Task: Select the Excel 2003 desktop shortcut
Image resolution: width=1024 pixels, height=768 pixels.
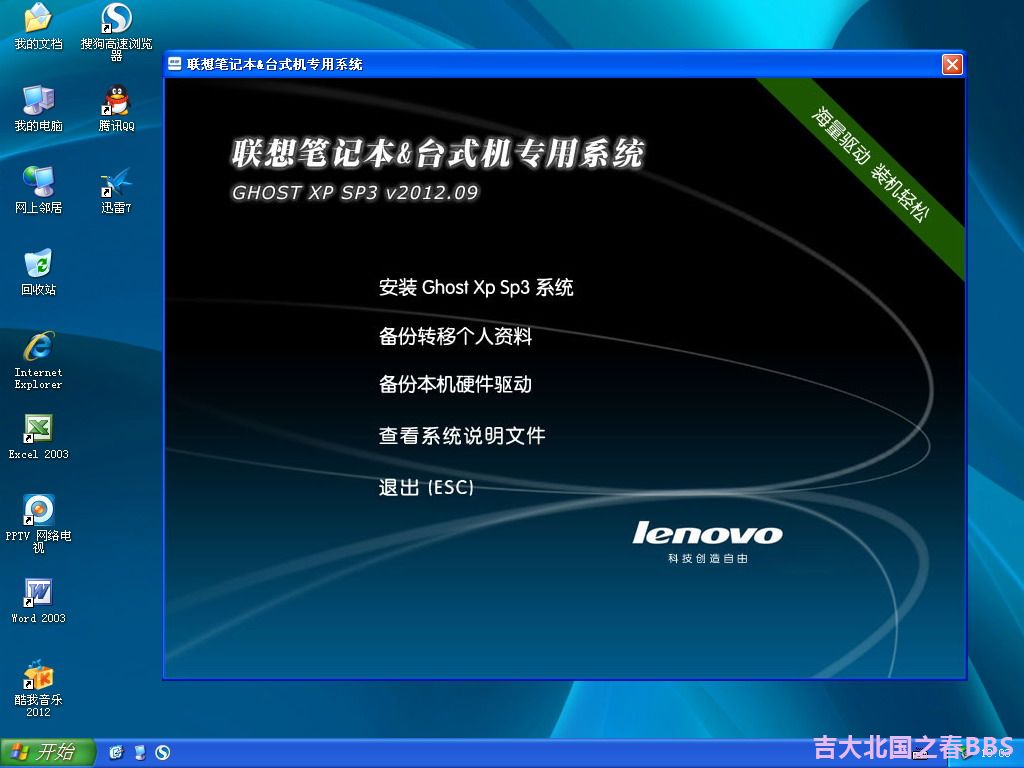Action: [x=39, y=436]
